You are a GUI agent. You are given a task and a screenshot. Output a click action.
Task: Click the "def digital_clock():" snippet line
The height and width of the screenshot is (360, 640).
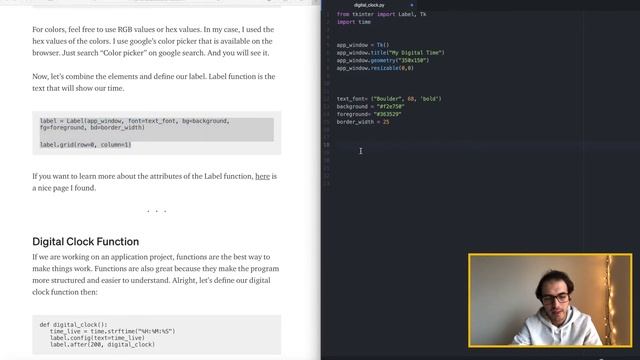coord(73,325)
